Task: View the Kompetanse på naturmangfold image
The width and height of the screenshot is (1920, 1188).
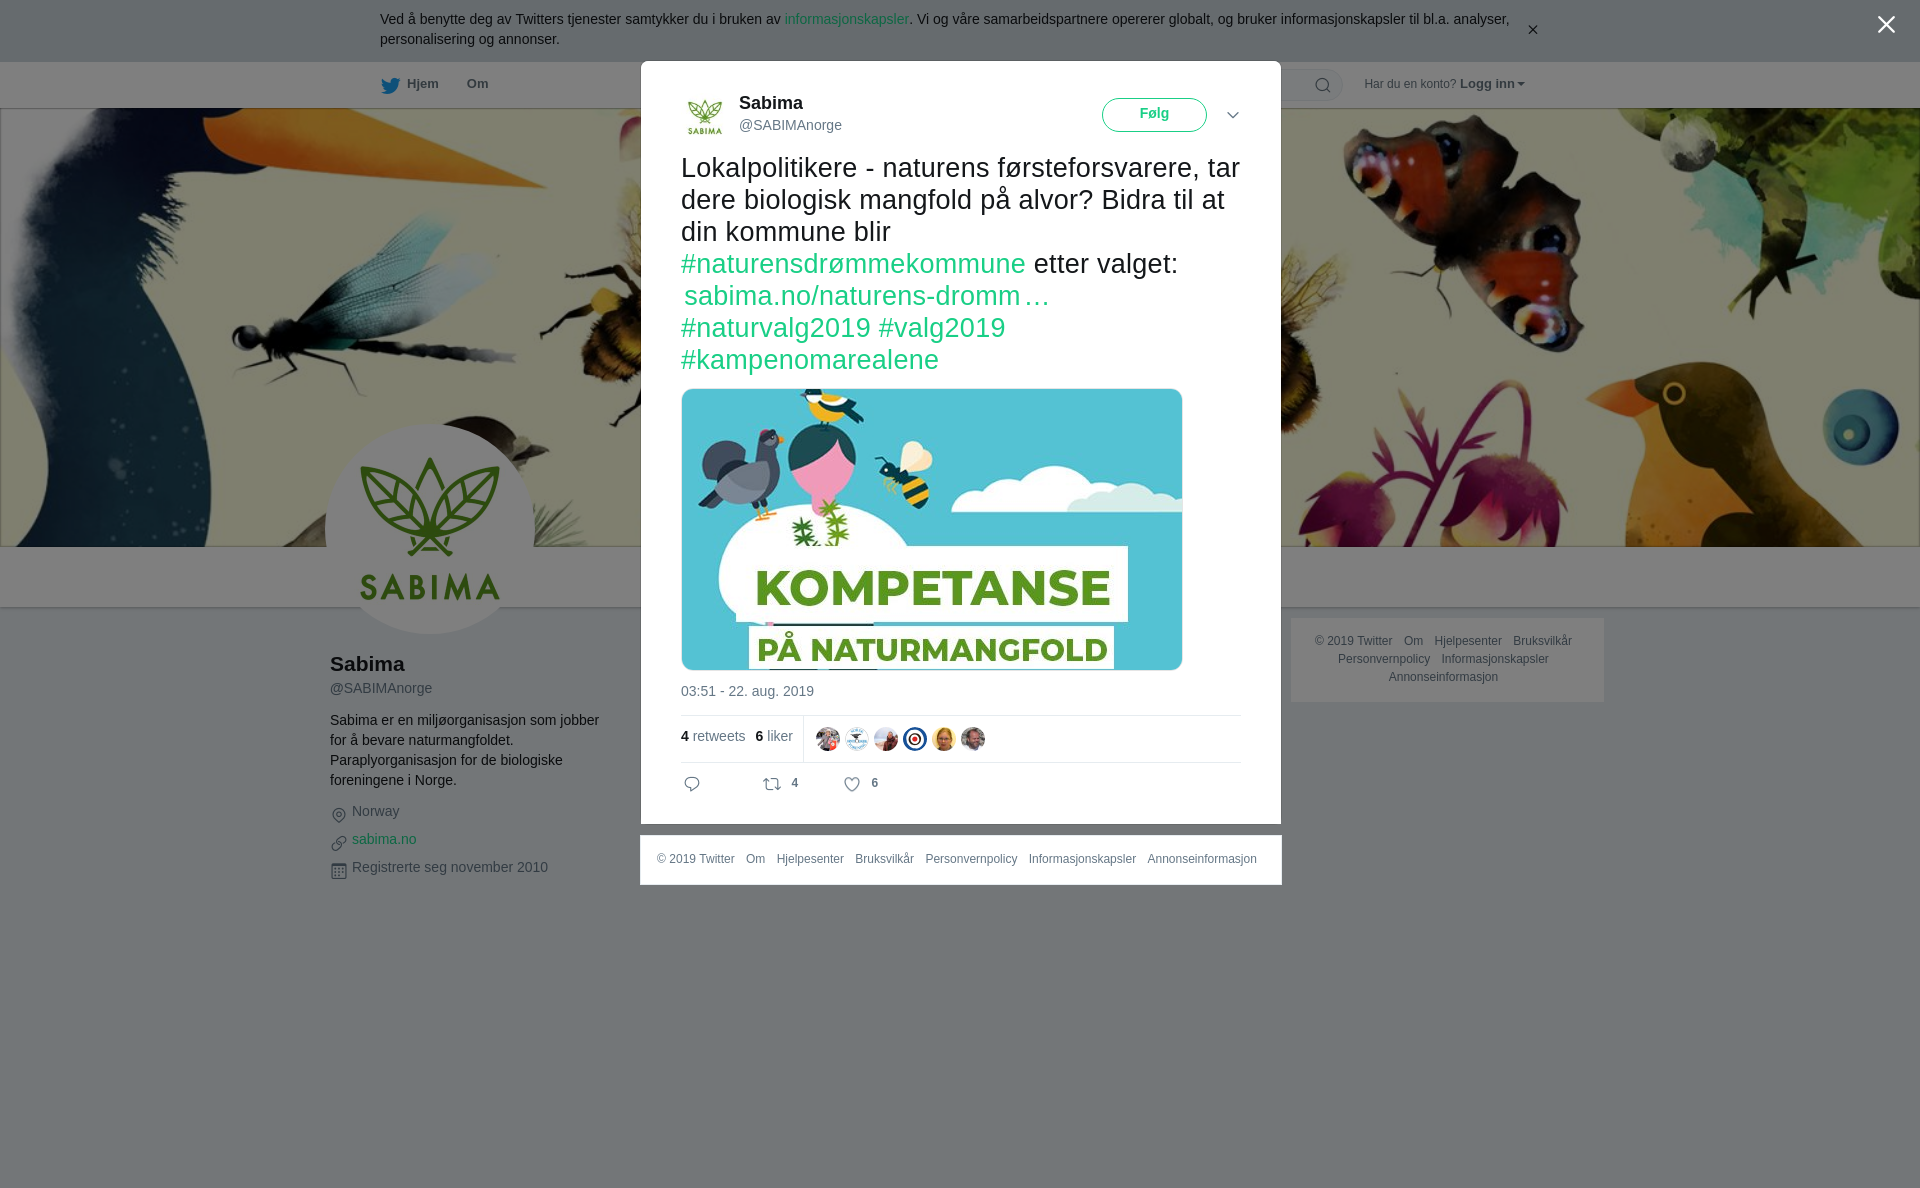Action: (932, 529)
